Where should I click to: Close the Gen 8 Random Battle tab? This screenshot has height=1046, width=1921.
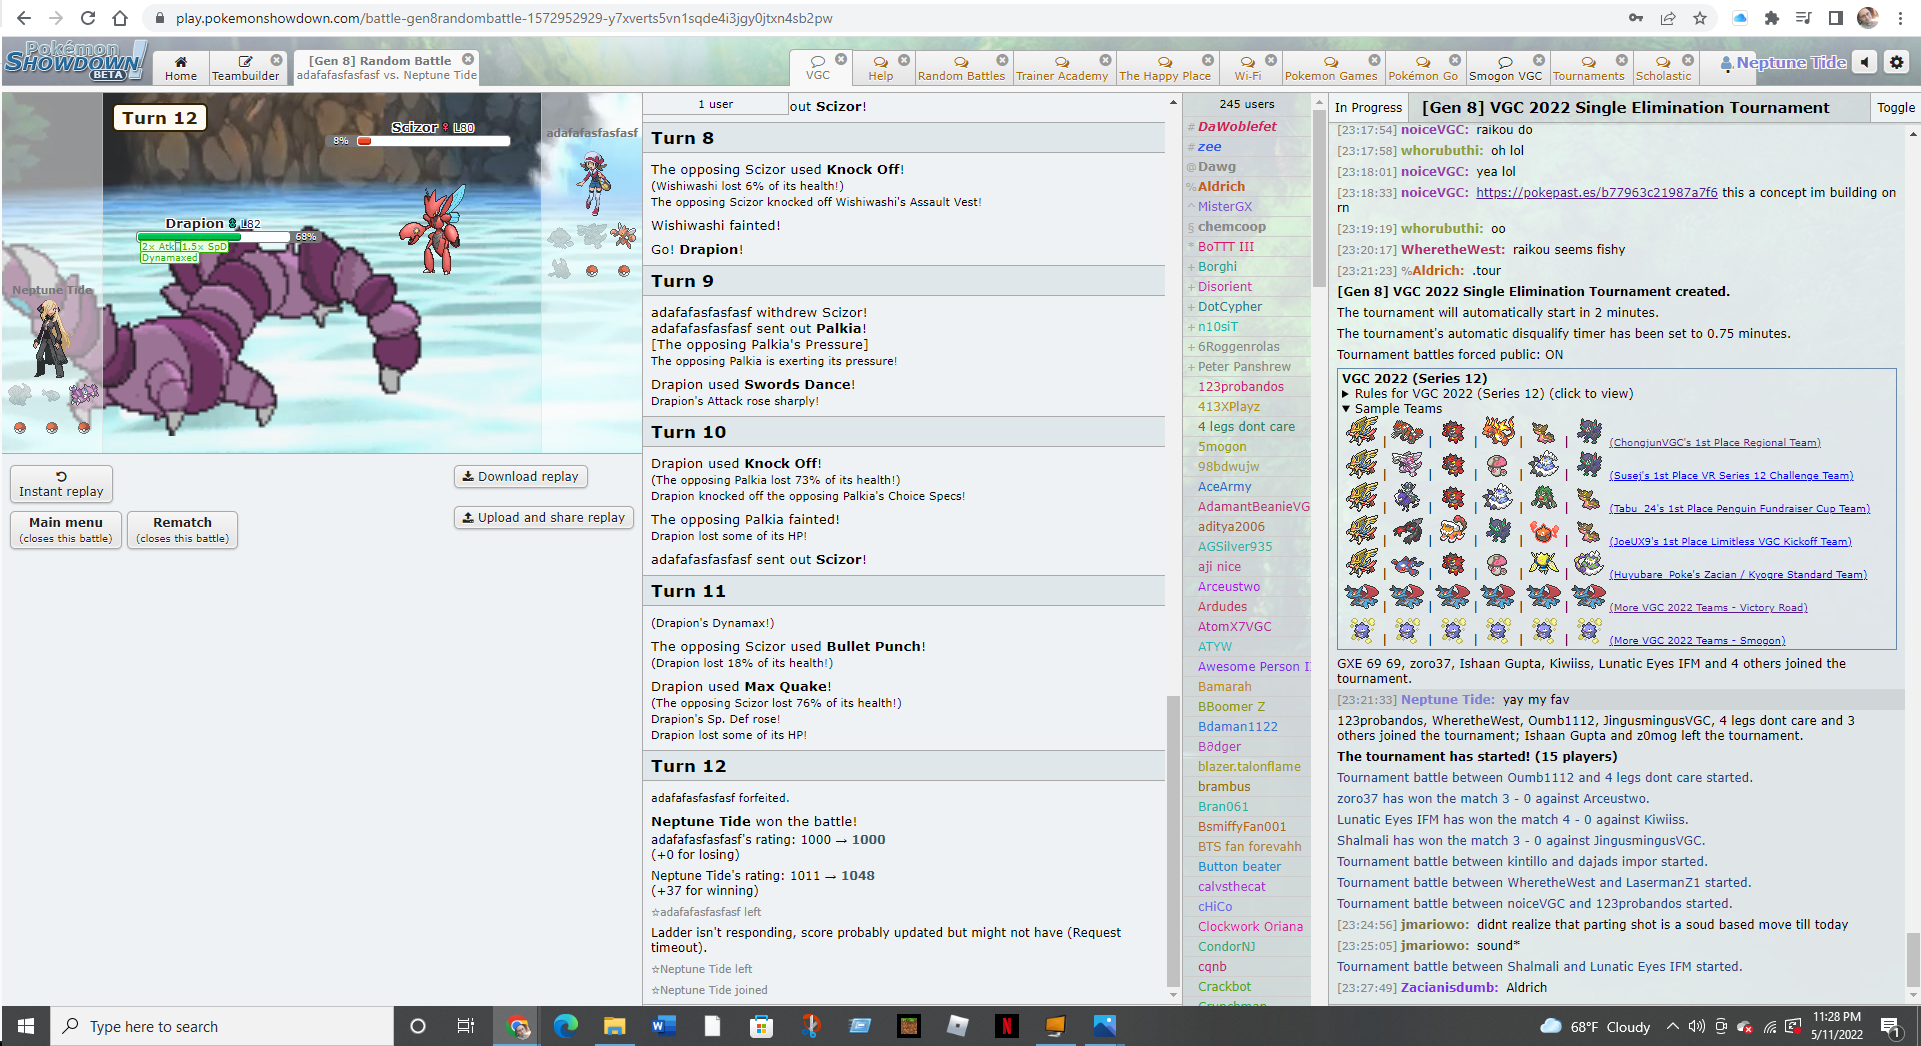tap(468, 60)
